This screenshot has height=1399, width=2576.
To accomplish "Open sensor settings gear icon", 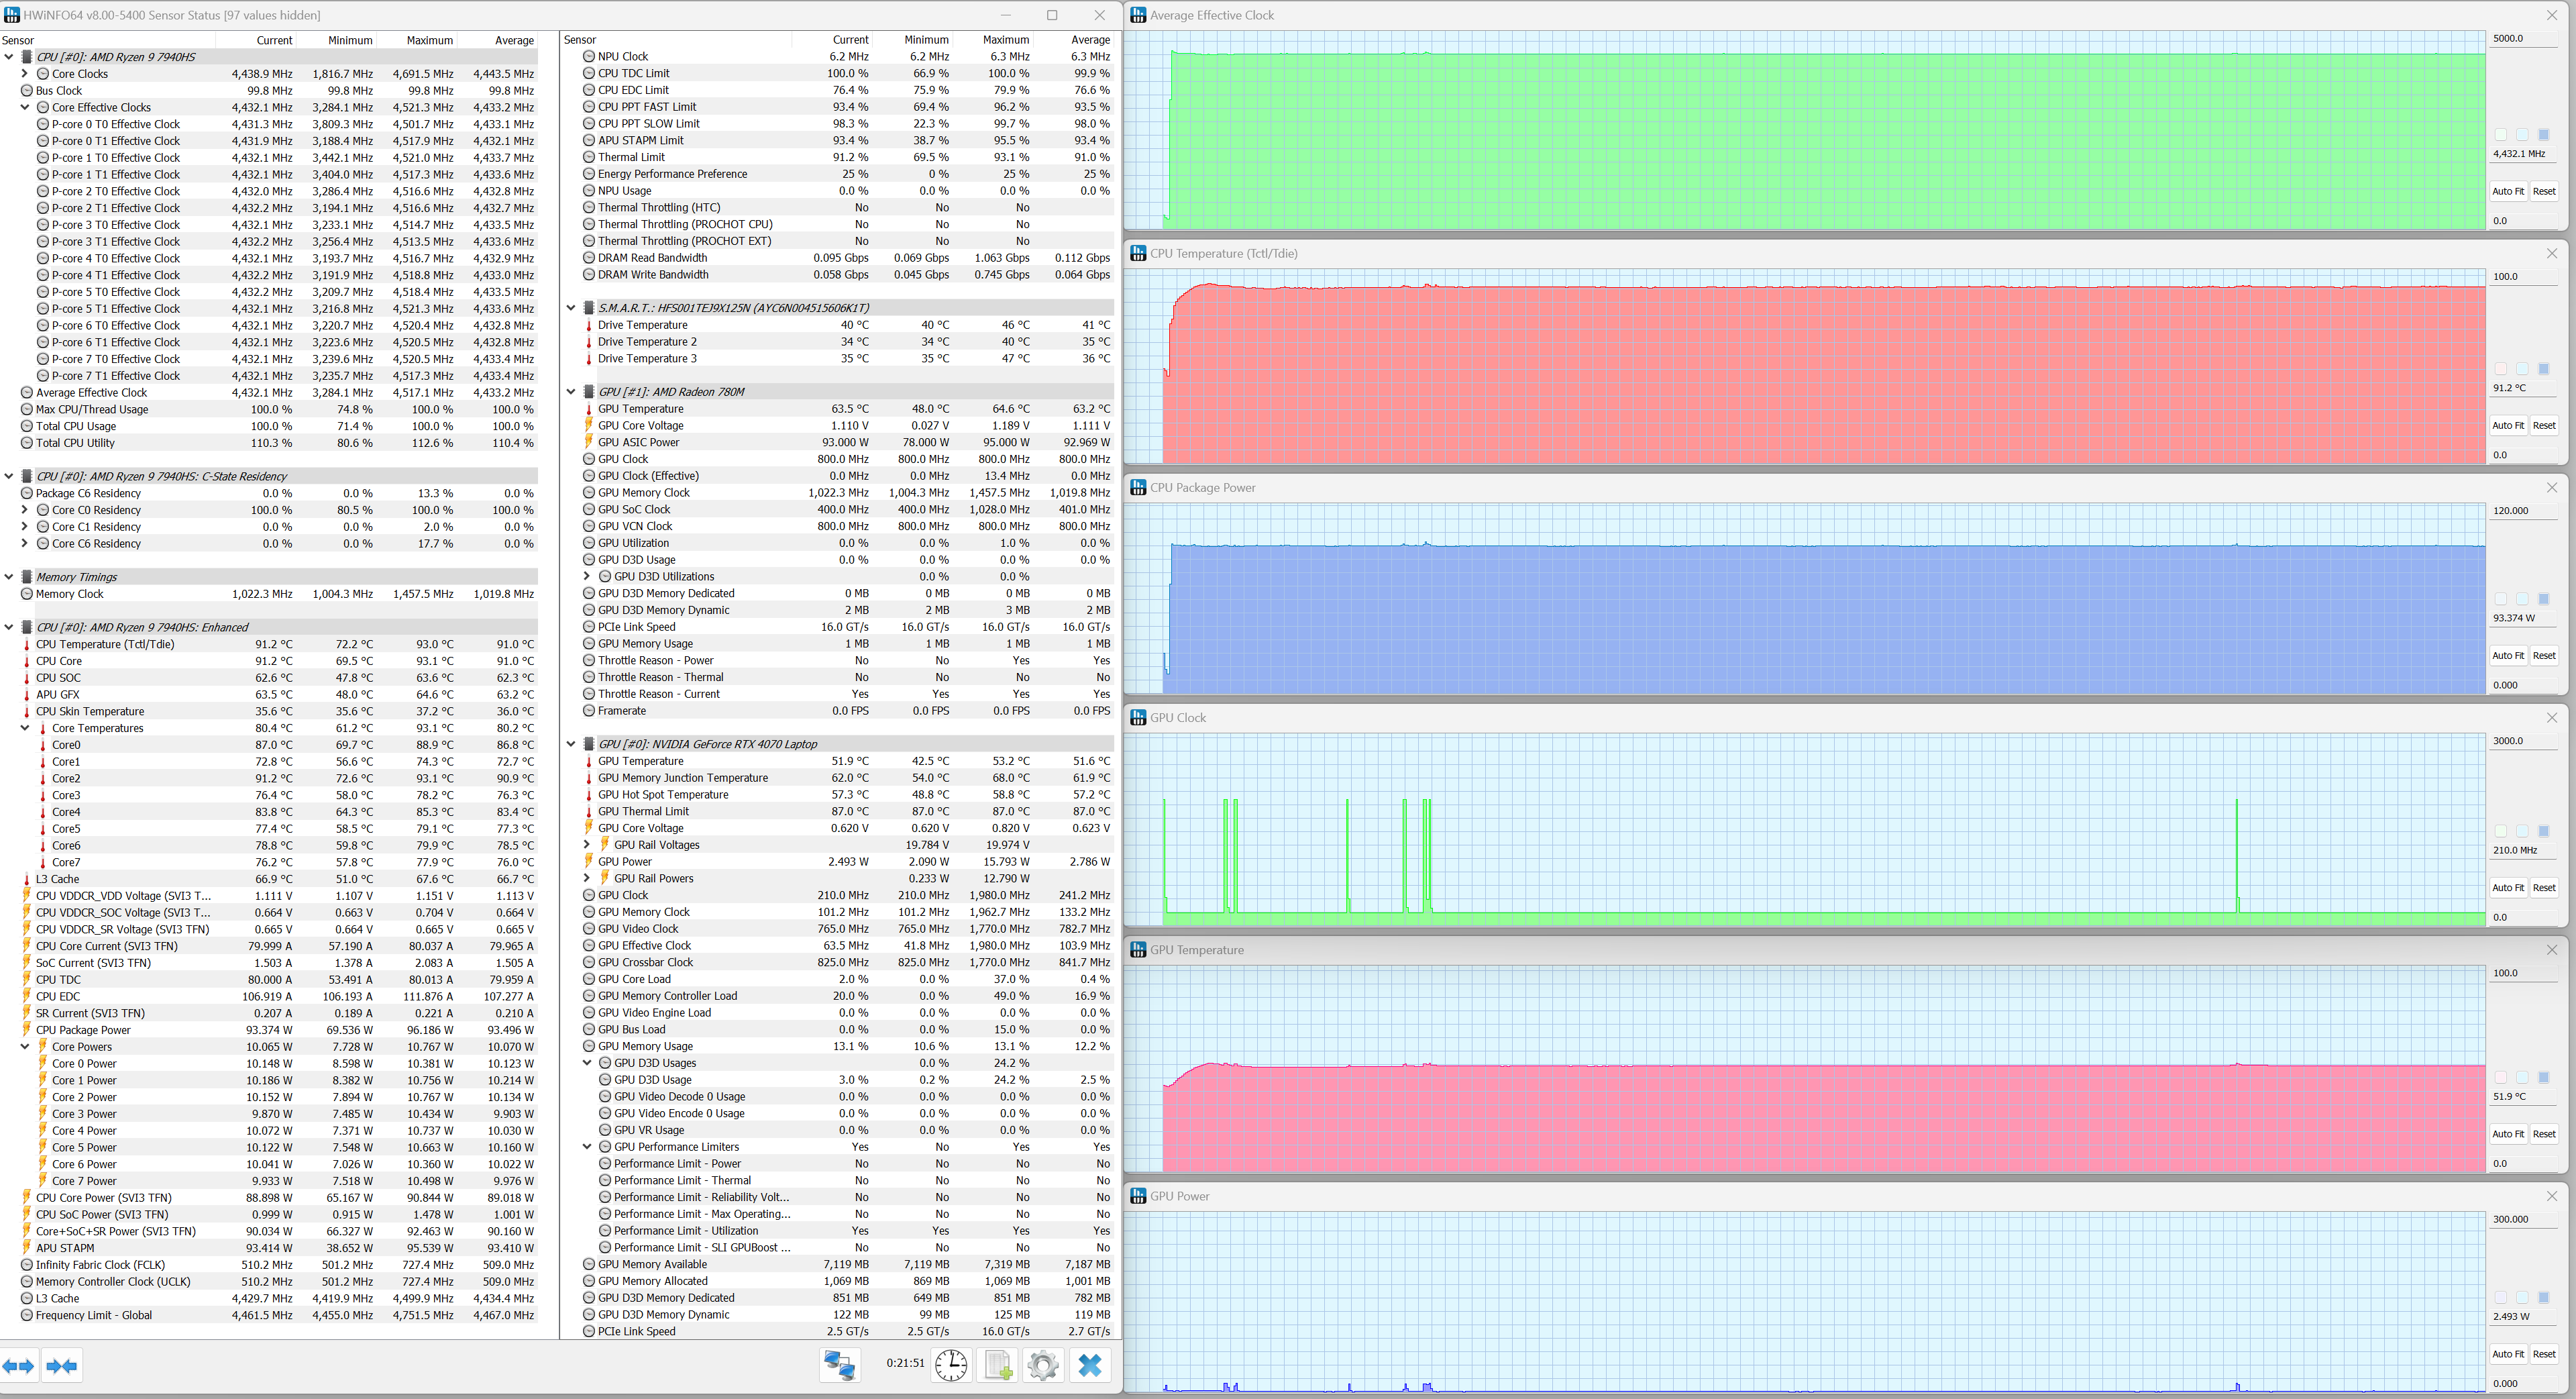I will tap(1043, 1365).
